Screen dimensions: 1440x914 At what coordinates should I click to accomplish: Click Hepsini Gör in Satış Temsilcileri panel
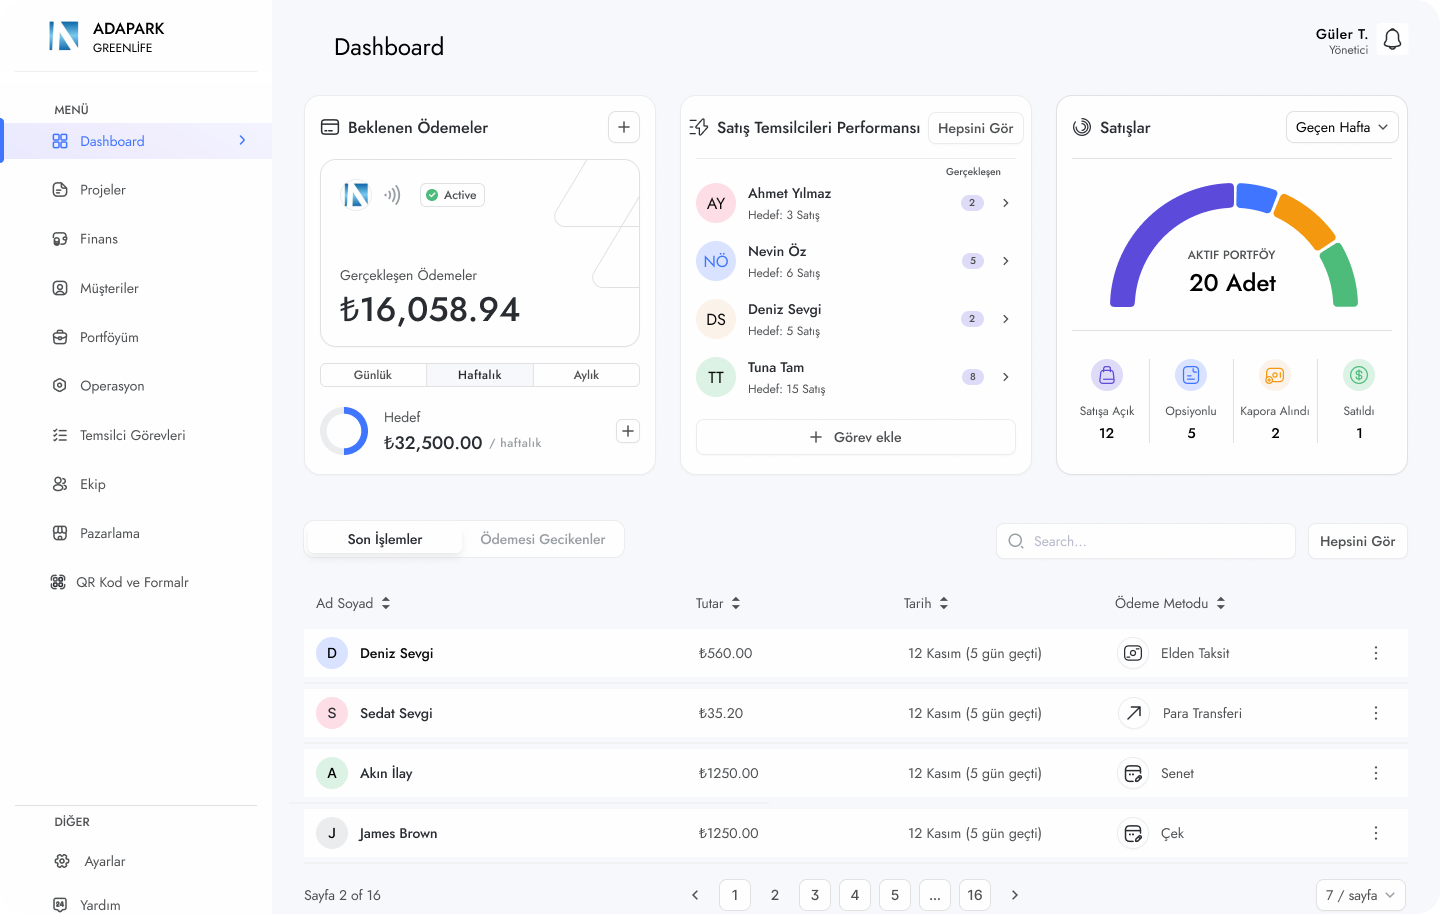pyautogui.click(x=975, y=128)
